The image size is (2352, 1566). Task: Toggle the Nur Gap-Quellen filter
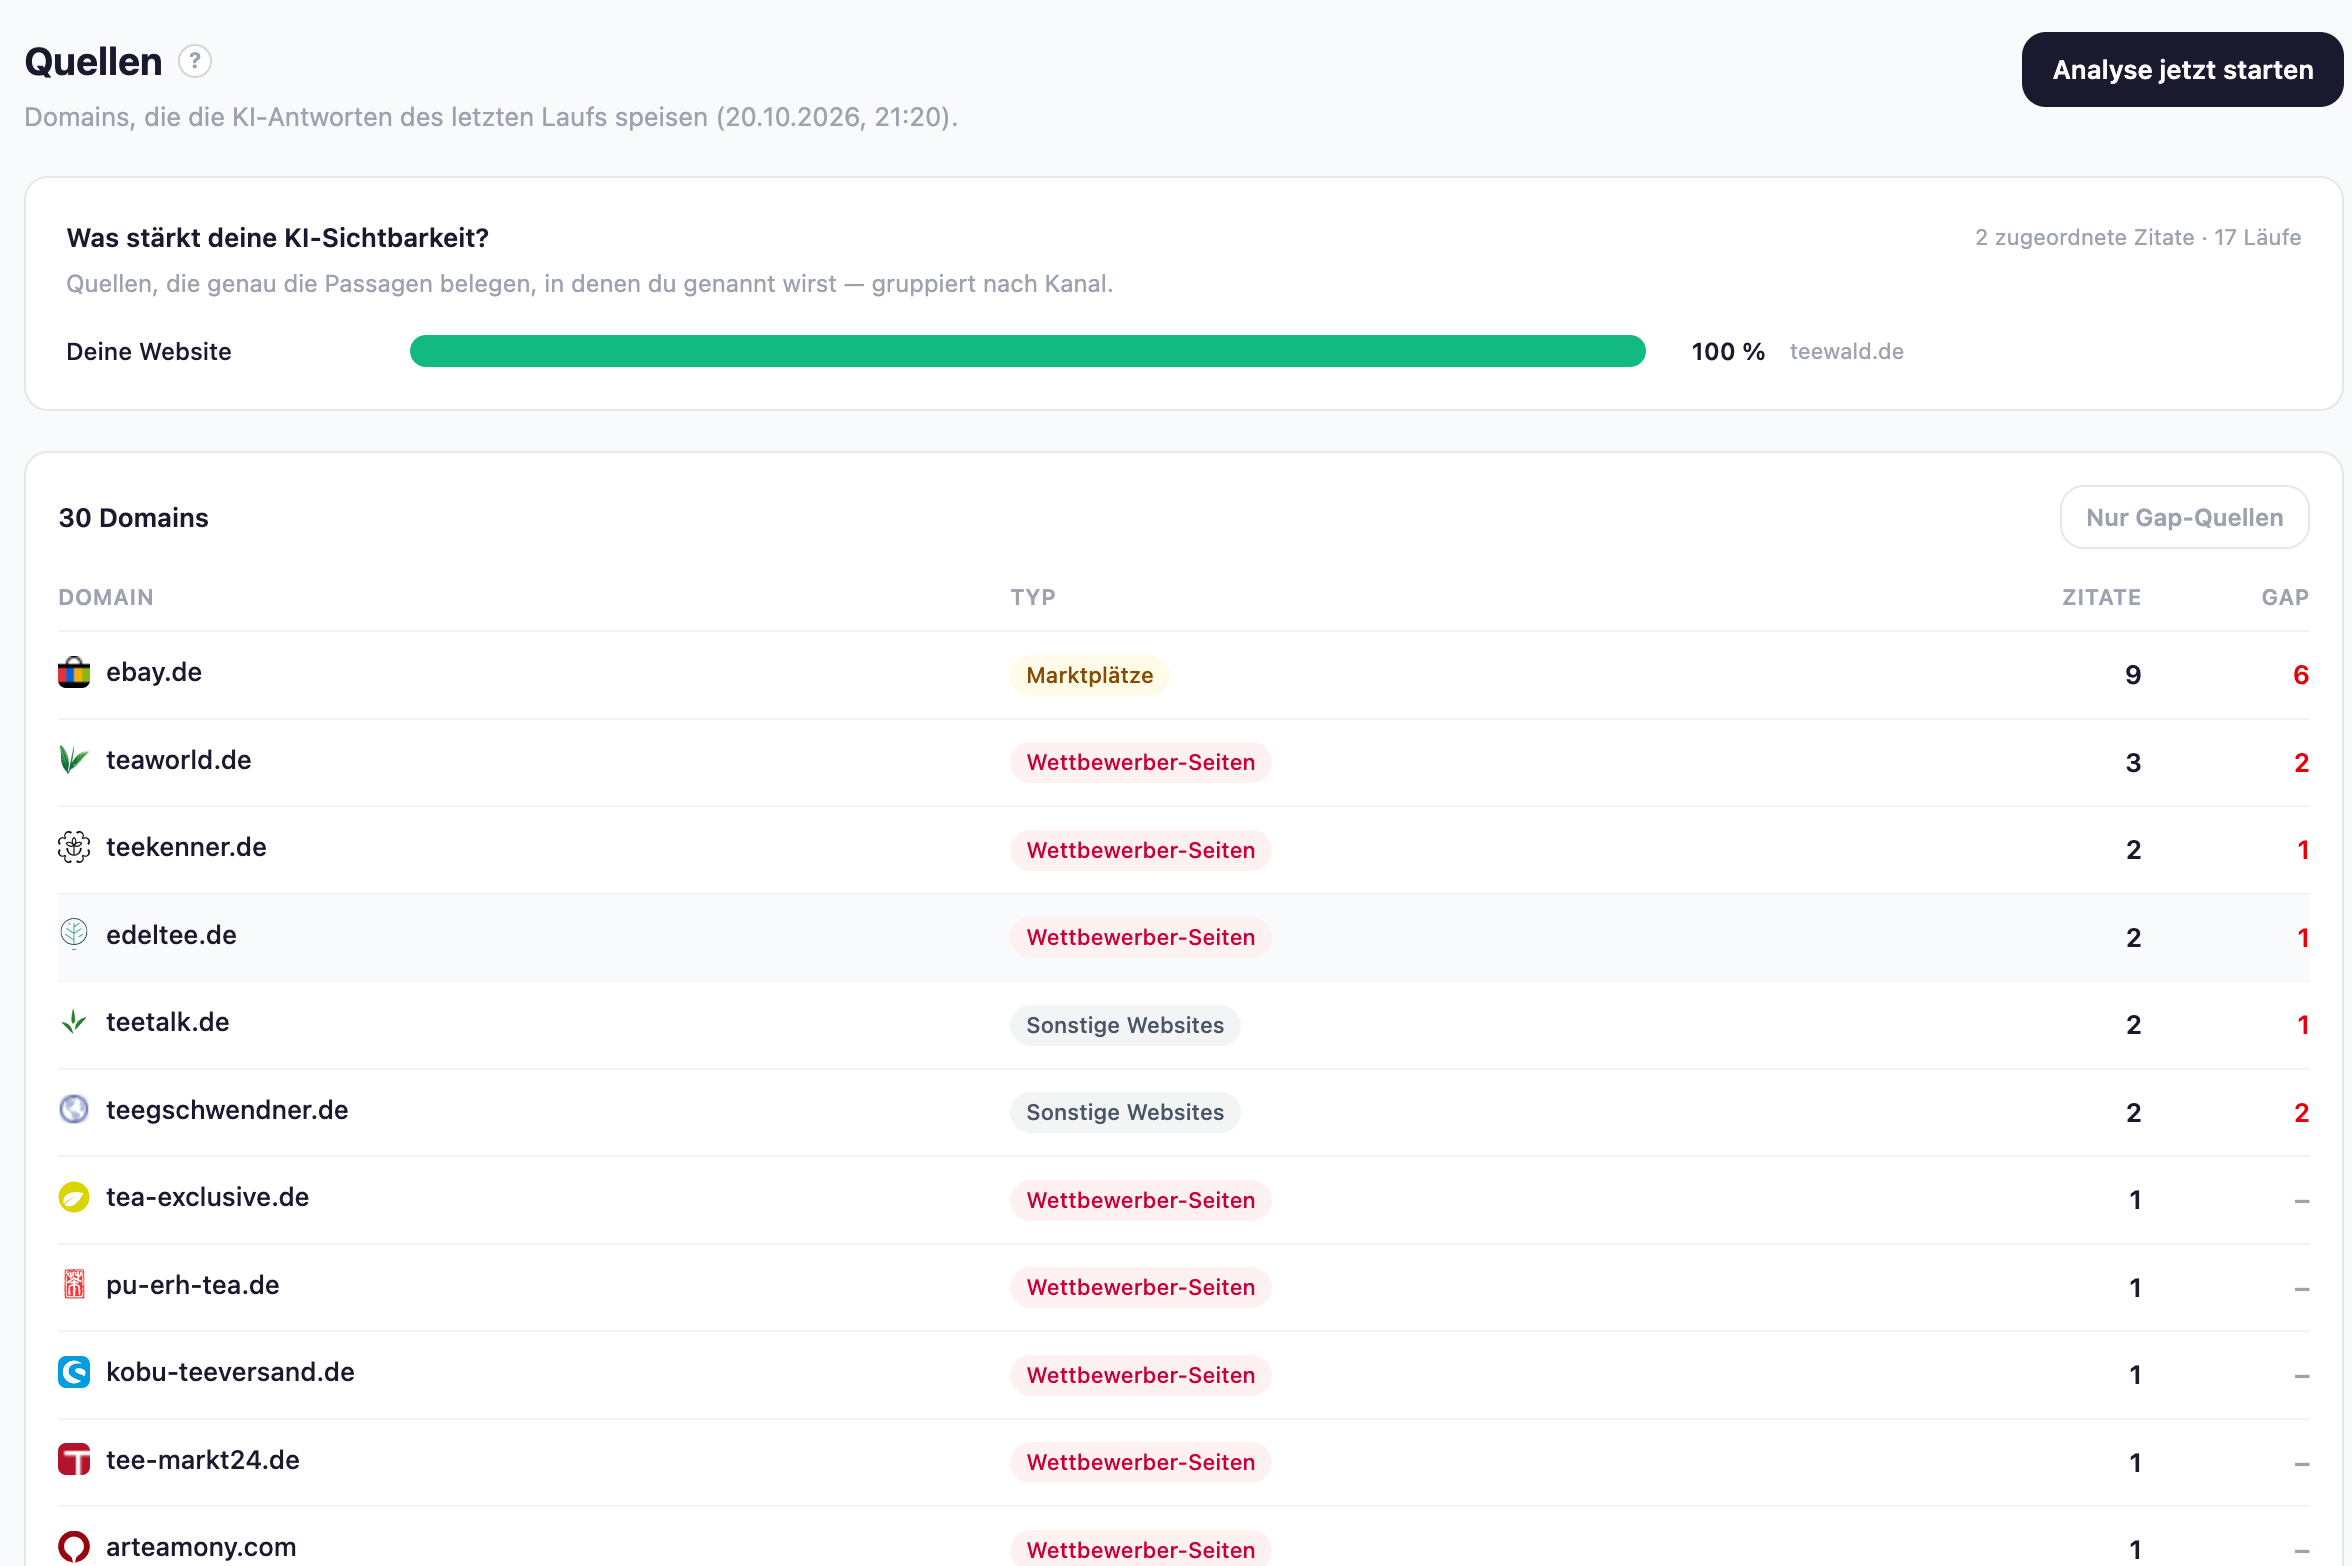[2184, 517]
